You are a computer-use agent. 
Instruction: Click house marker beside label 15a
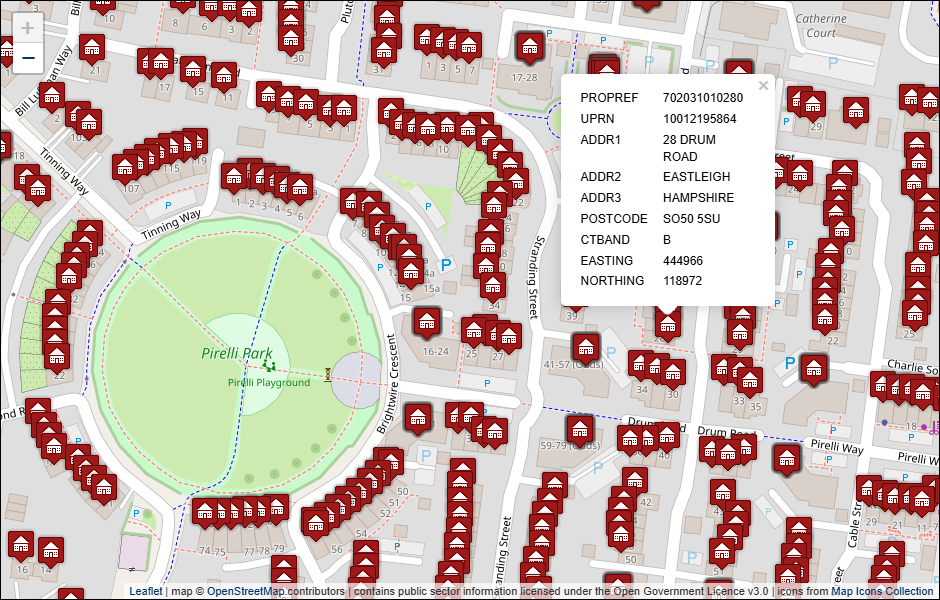coord(411,272)
